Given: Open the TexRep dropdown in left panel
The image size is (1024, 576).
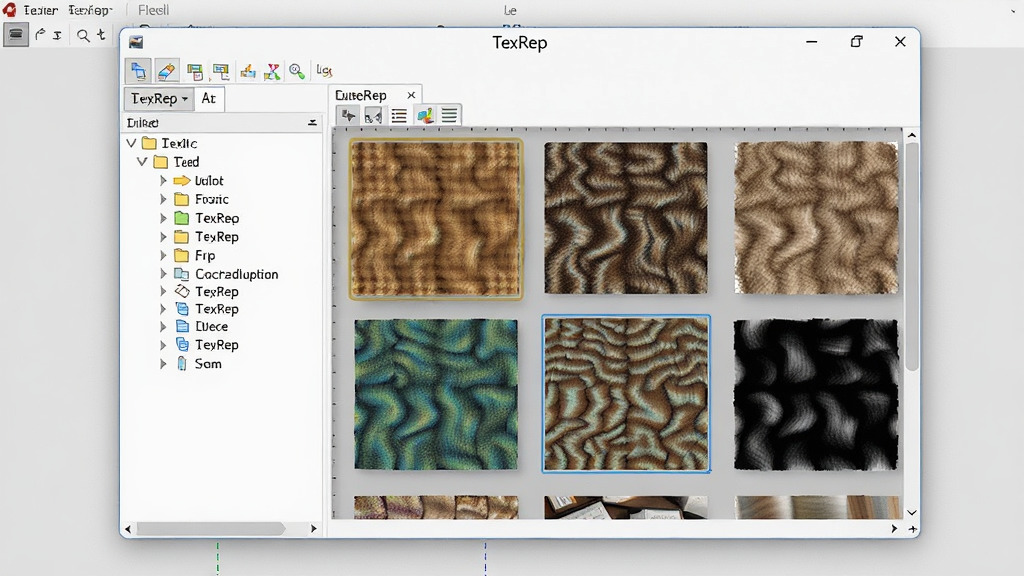Looking at the screenshot, I should (x=159, y=99).
